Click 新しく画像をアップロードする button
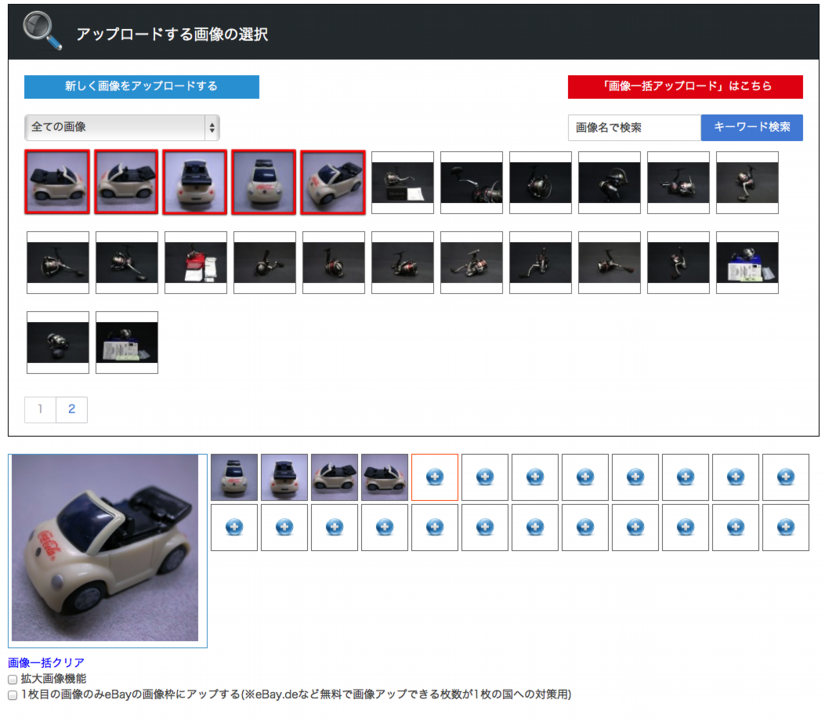This screenshot has height=718, width=825. click(141, 87)
